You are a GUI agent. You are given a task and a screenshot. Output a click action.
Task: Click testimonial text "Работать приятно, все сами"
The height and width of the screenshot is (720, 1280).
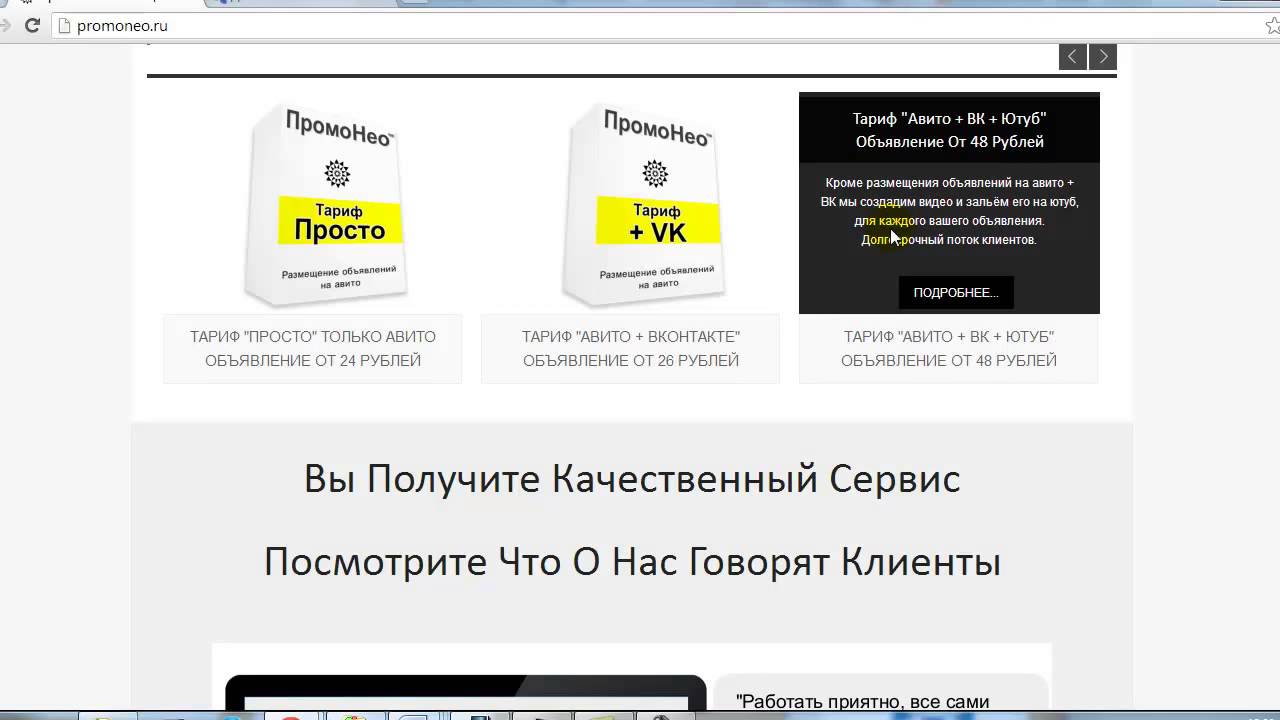[862, 702]
